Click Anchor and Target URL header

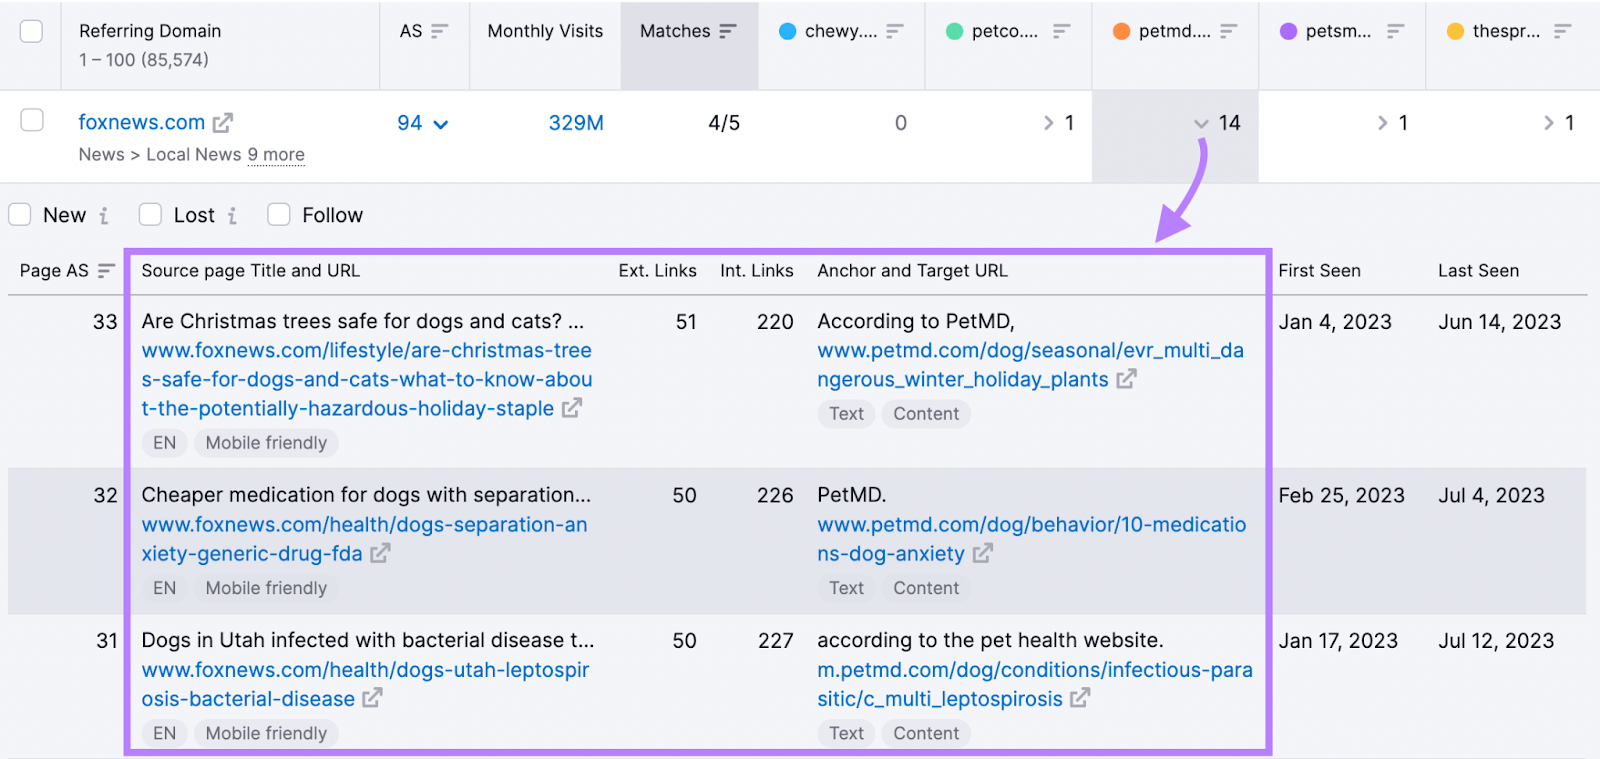coord(912,271)
